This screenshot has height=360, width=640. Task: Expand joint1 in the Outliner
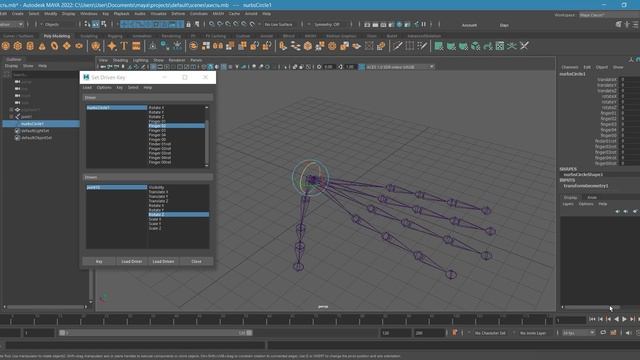coord(11,117)
